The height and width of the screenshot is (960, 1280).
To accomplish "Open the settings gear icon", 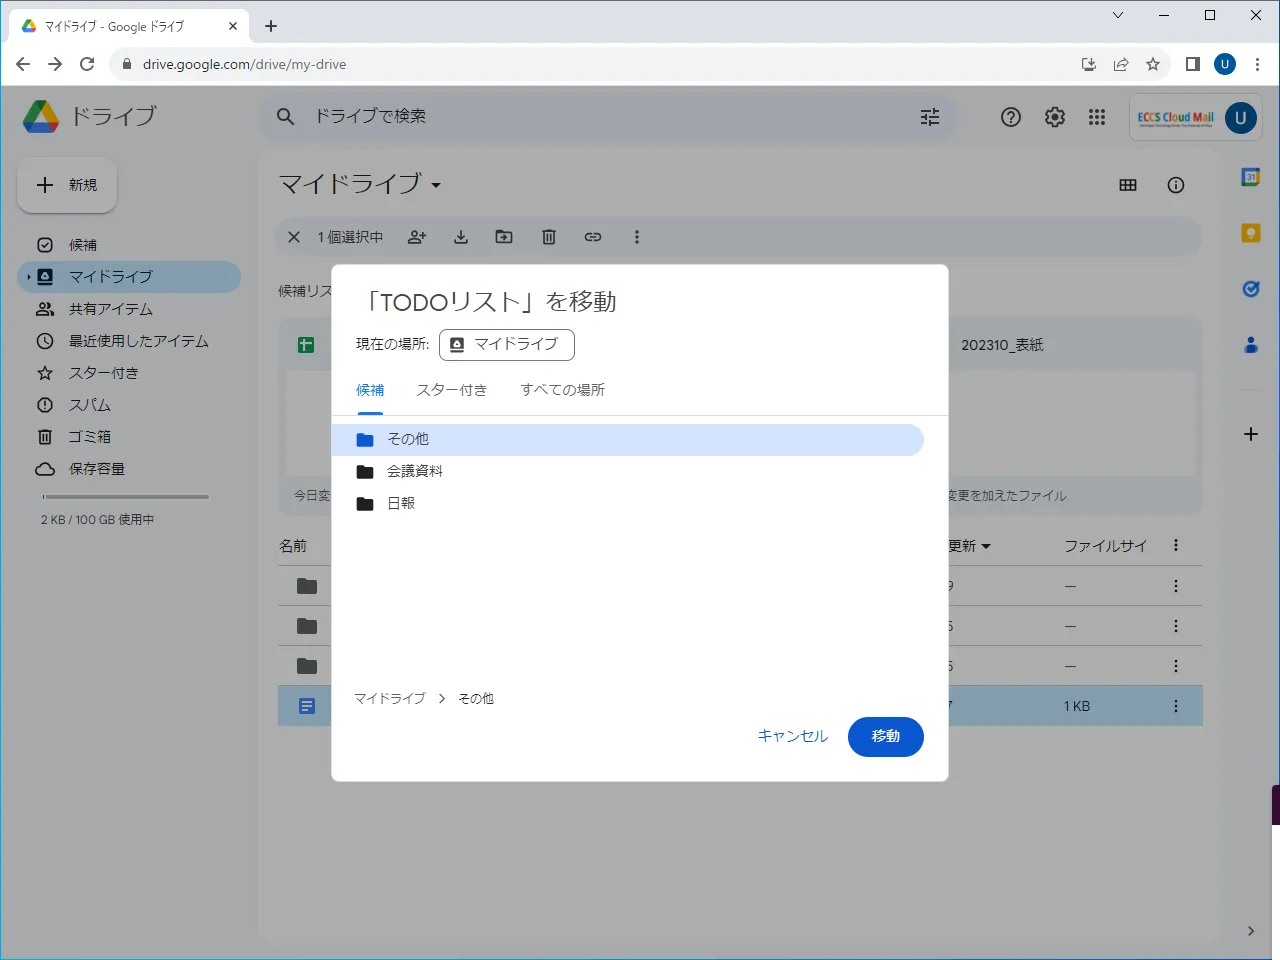I will pos(1055,117).
